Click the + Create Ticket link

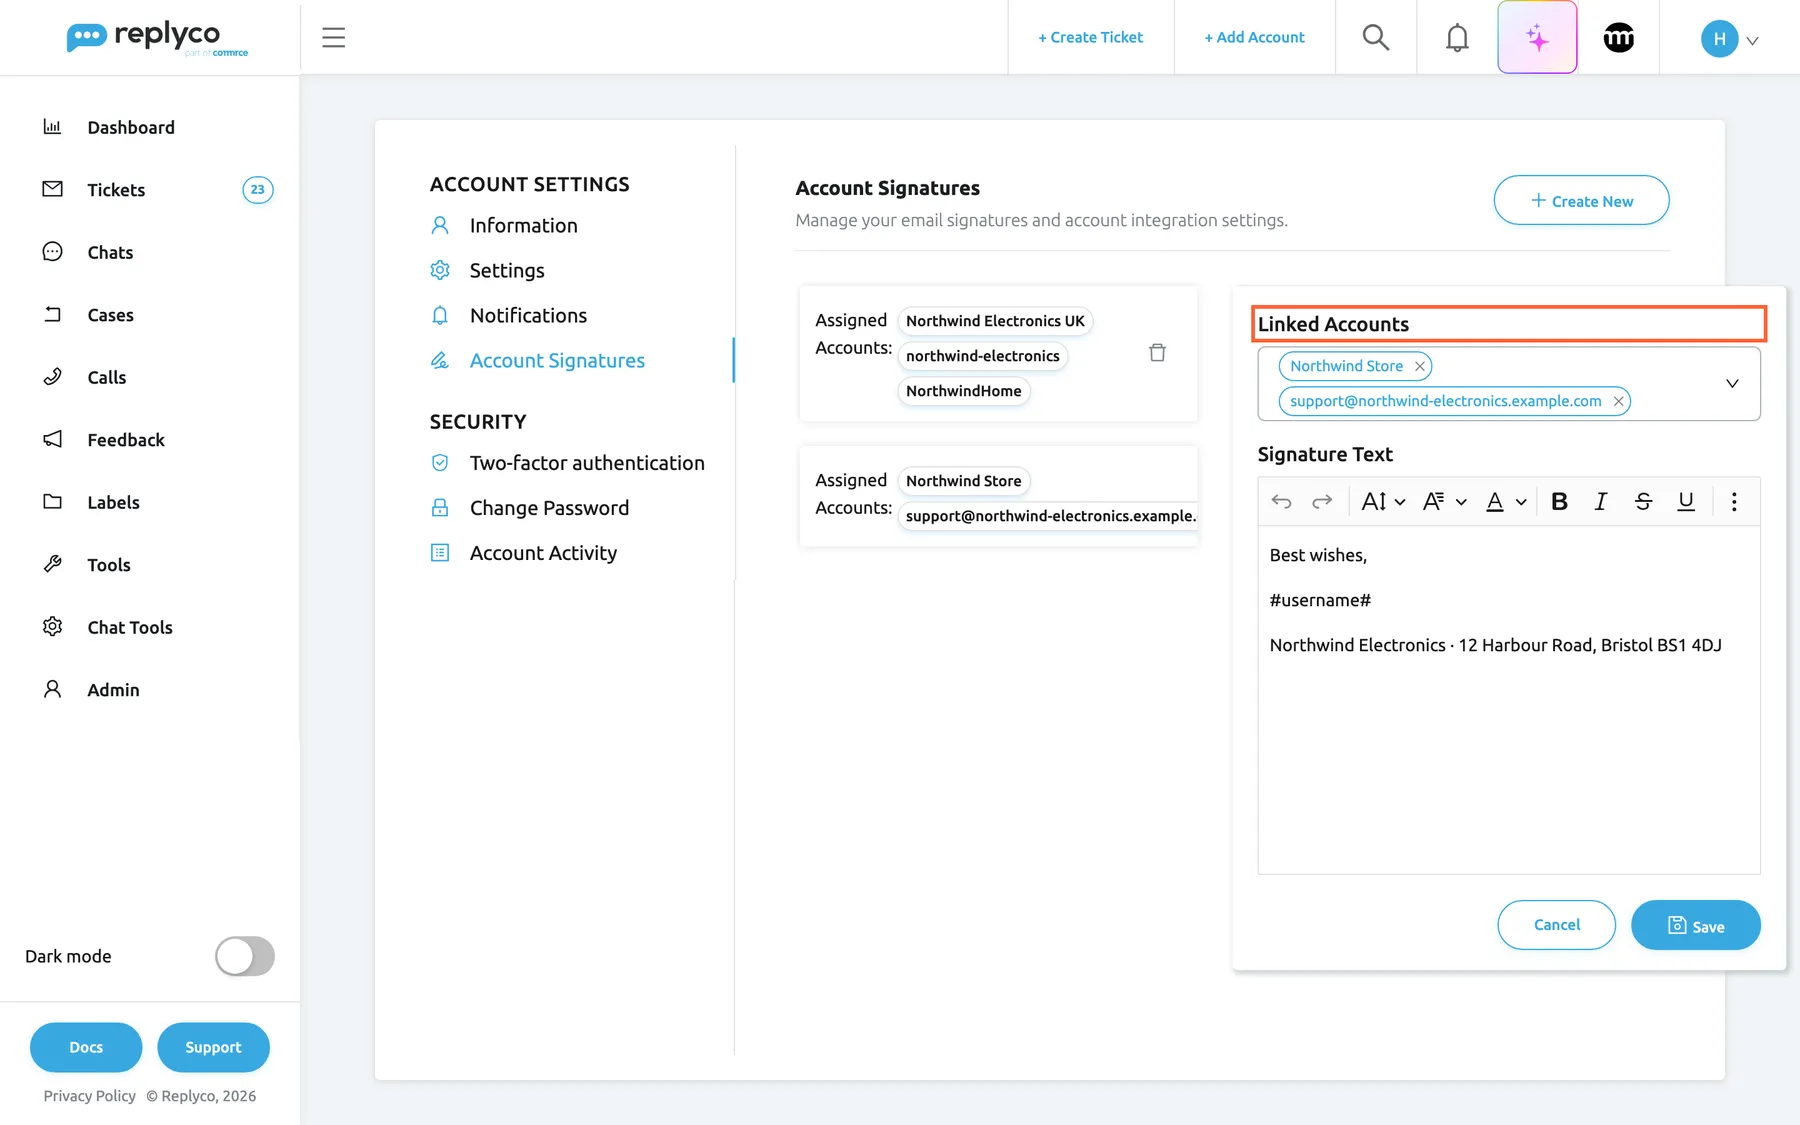click(1090, 37)
